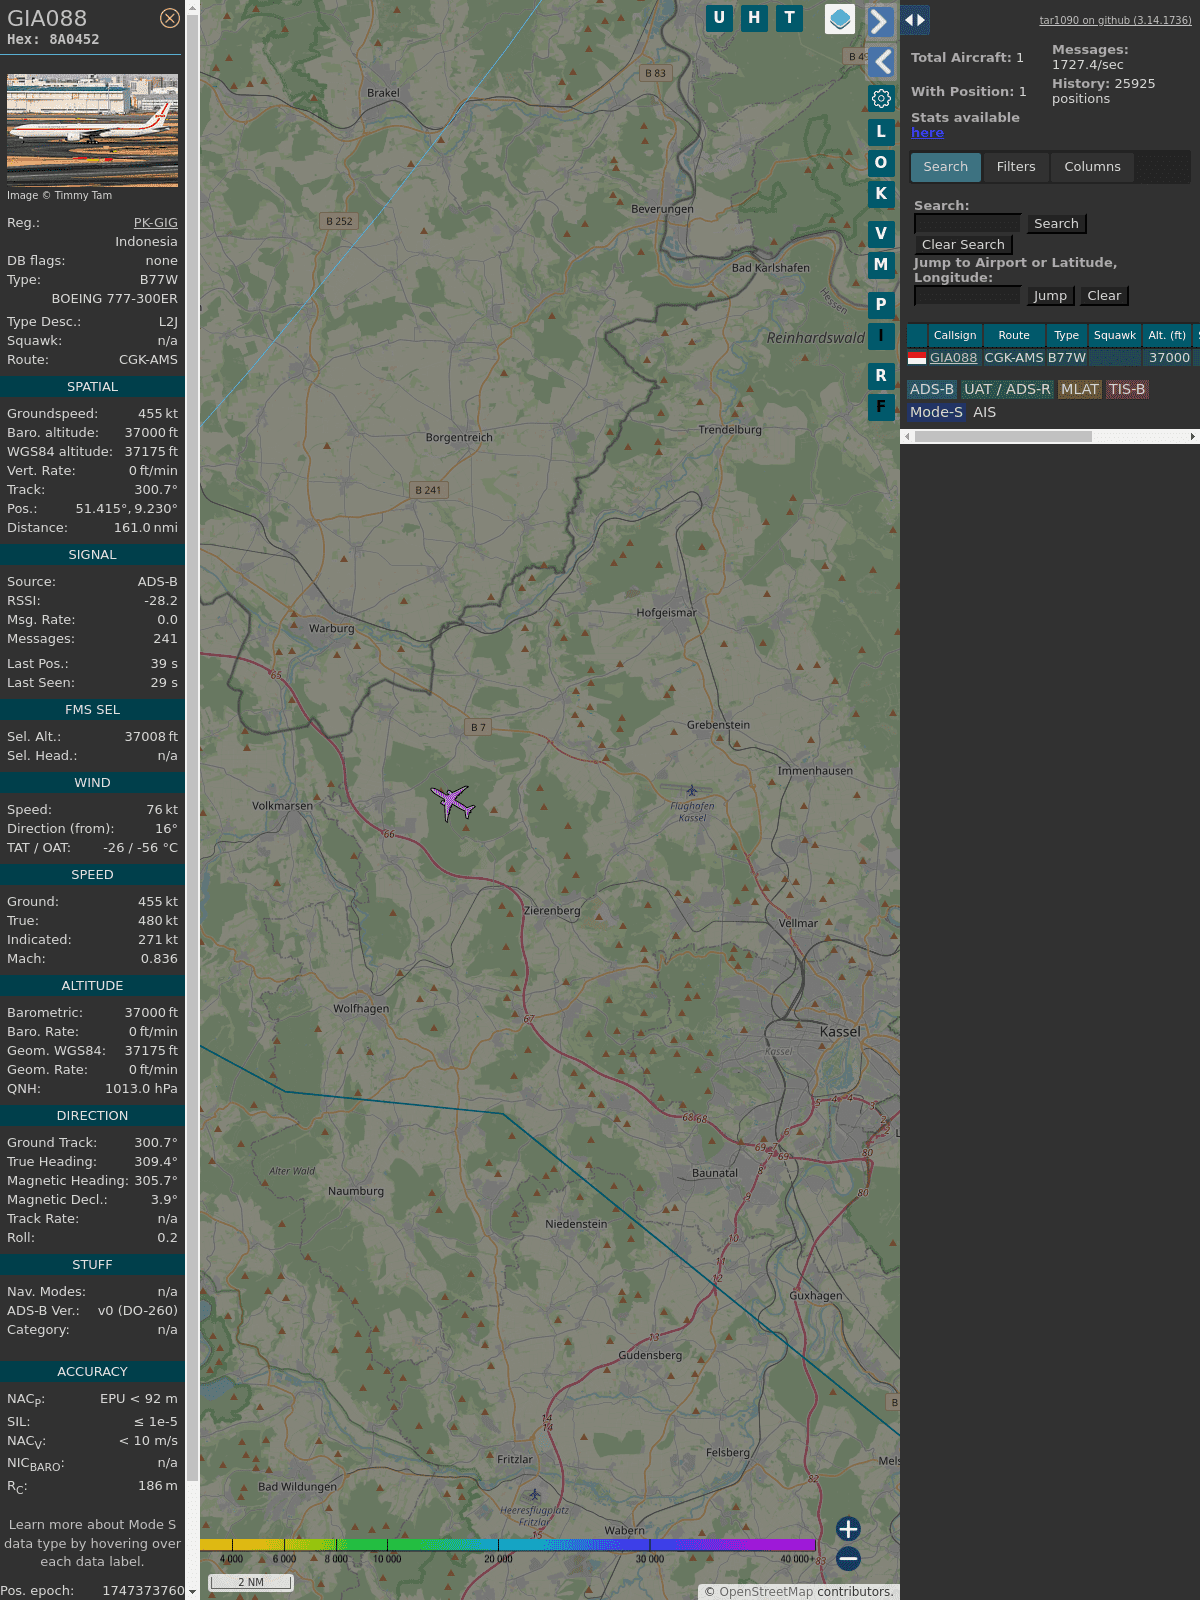Toggle the M map button
Screen dimensions: 1200x1600
881,265
